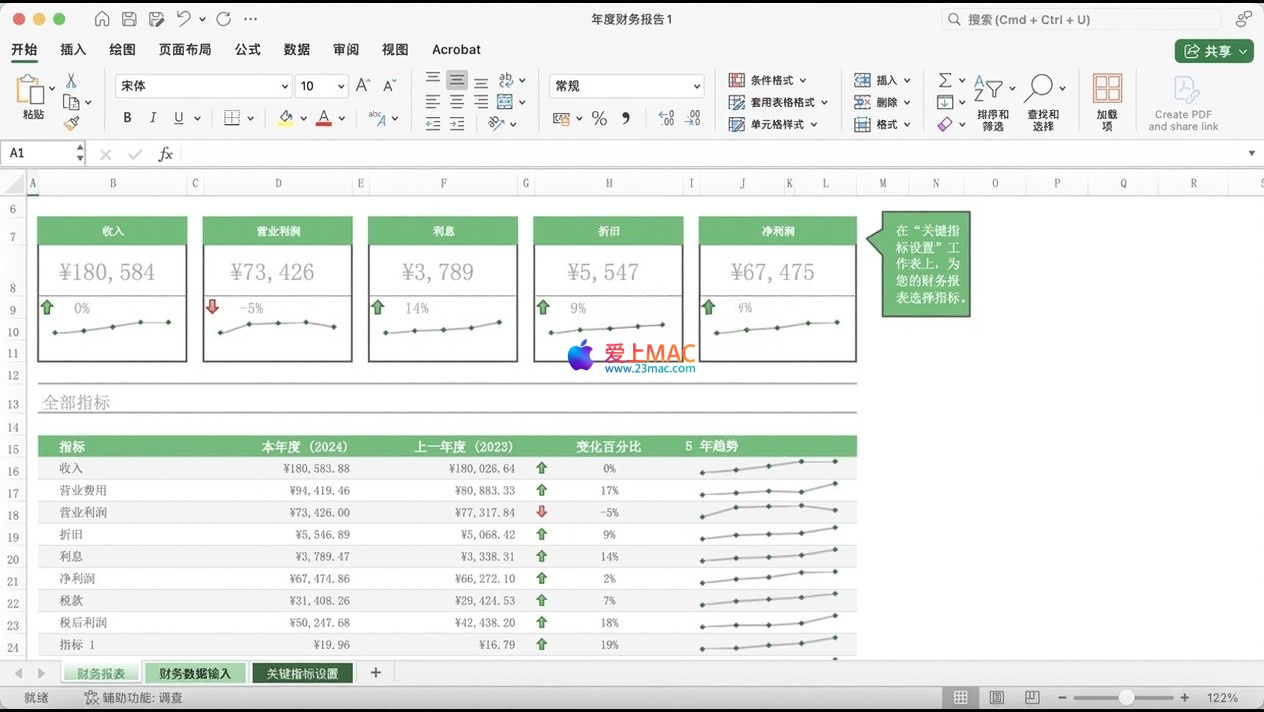1264x712 pixels.
Task: Toggle bold formatting with the B button
Action: [x=127, y=118]
